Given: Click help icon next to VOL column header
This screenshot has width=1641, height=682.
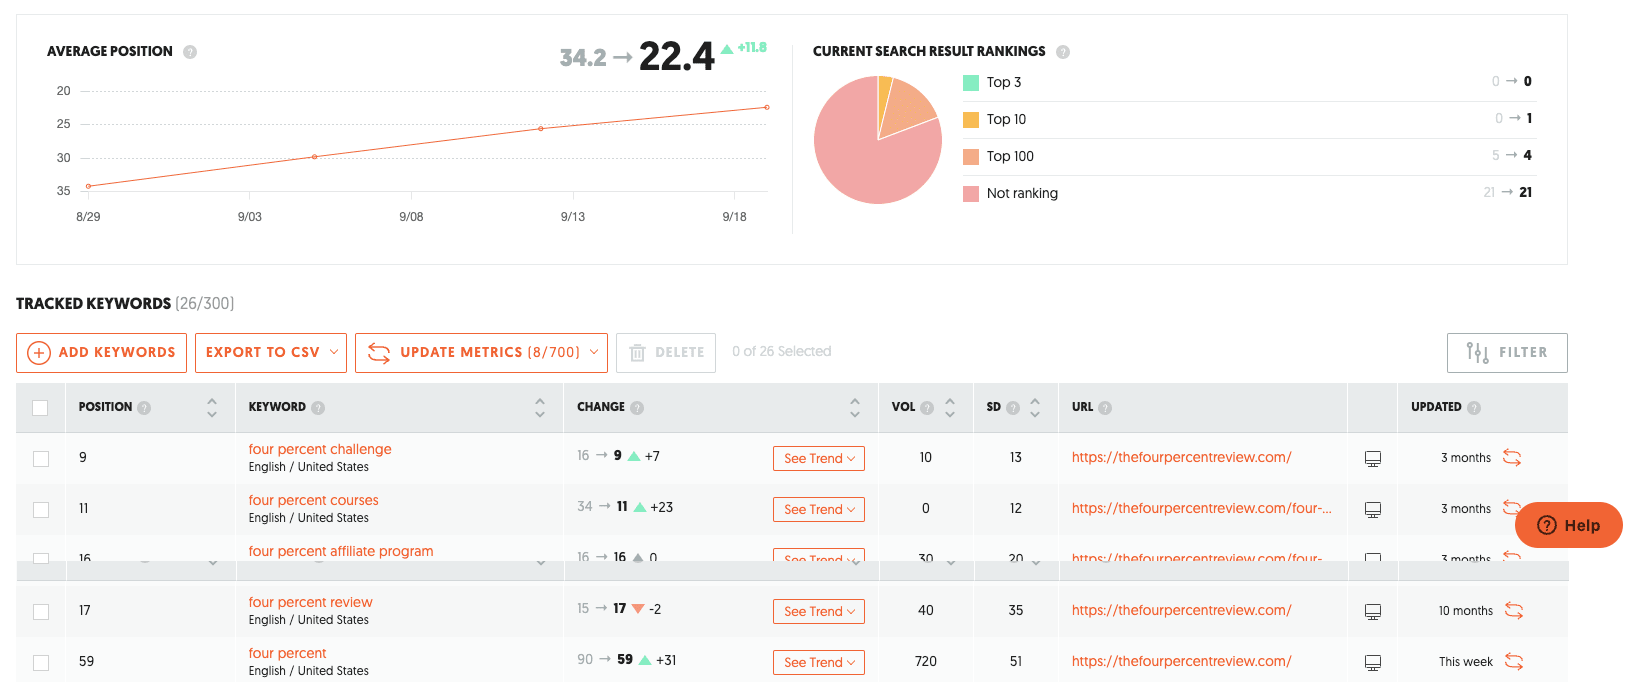Looking at the screenshot, I should pyautogui.click(x=927, y=408).
